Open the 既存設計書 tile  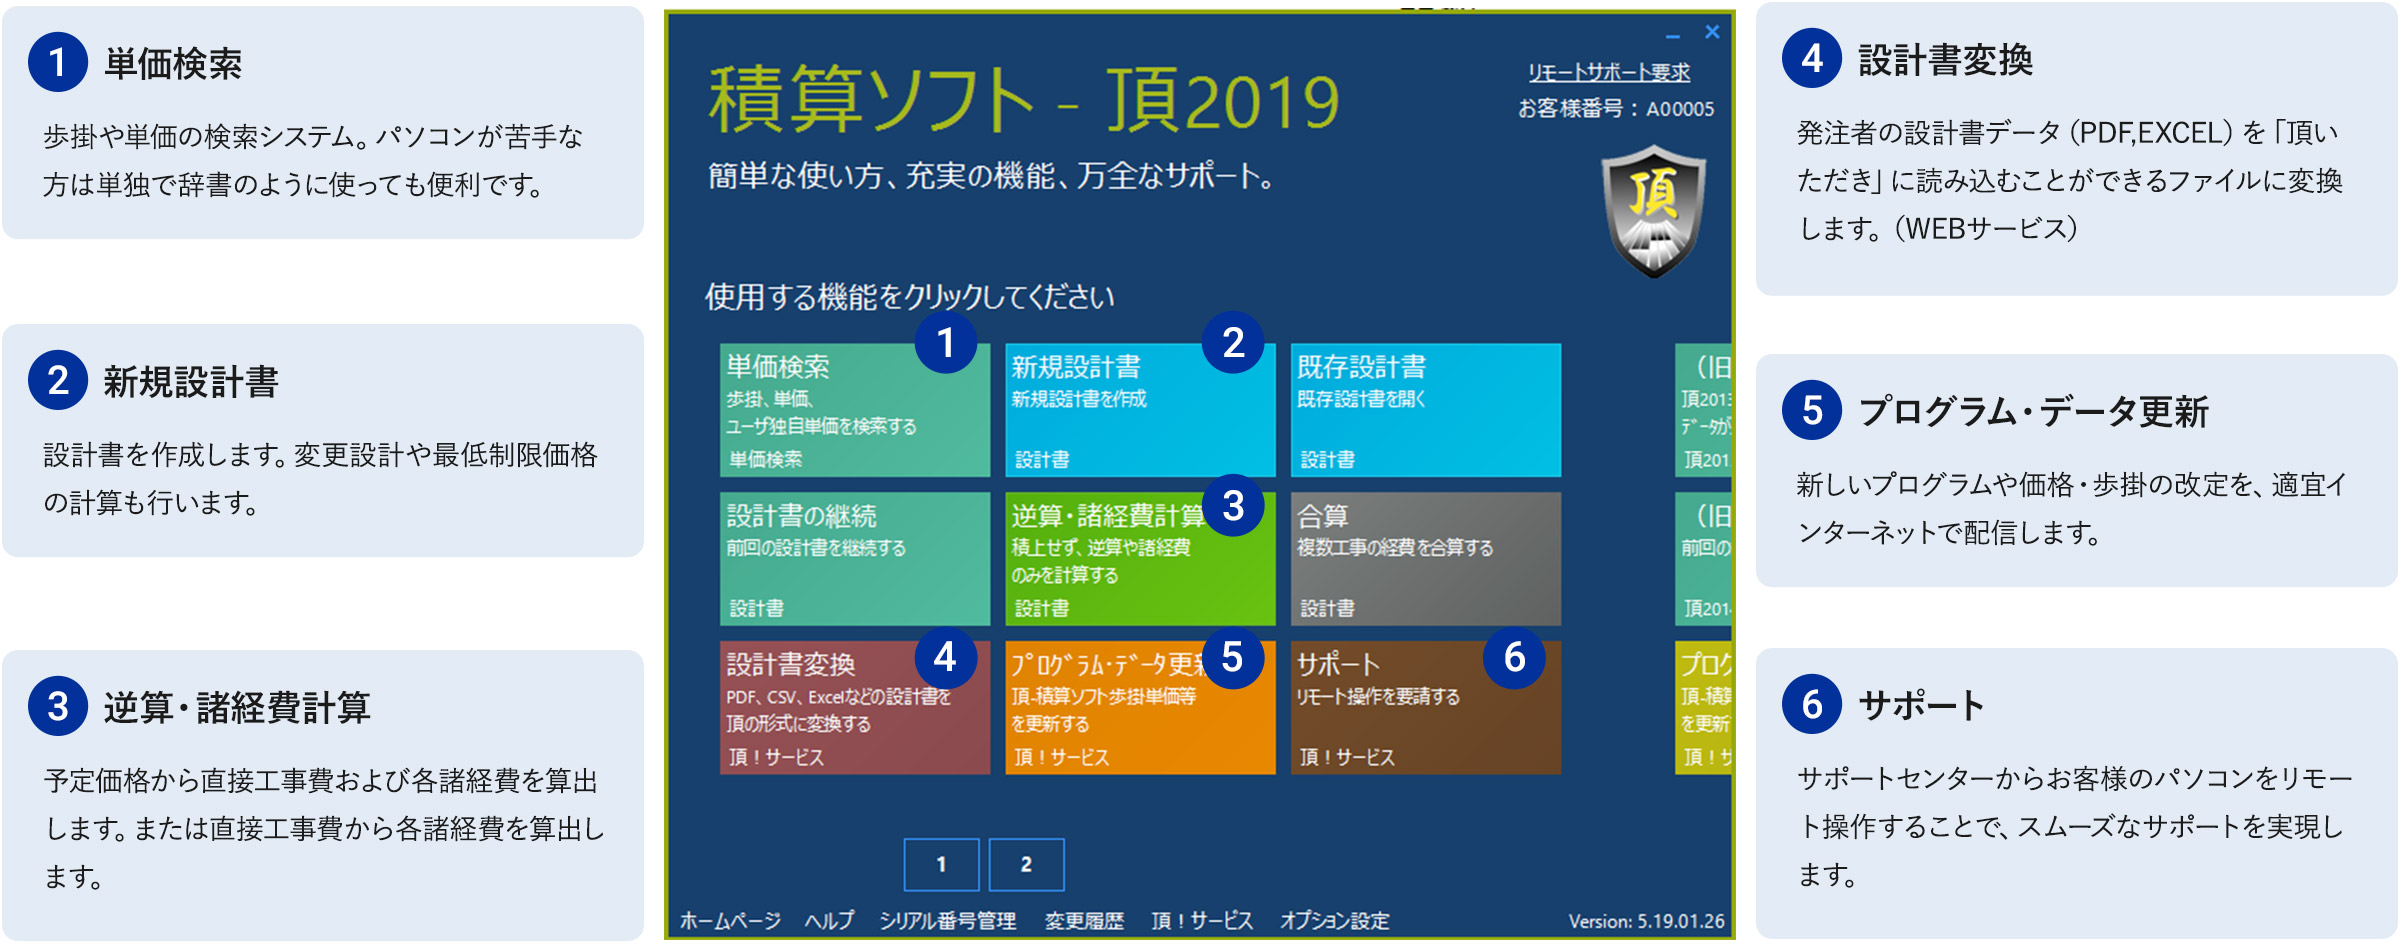coord(1425,410)
